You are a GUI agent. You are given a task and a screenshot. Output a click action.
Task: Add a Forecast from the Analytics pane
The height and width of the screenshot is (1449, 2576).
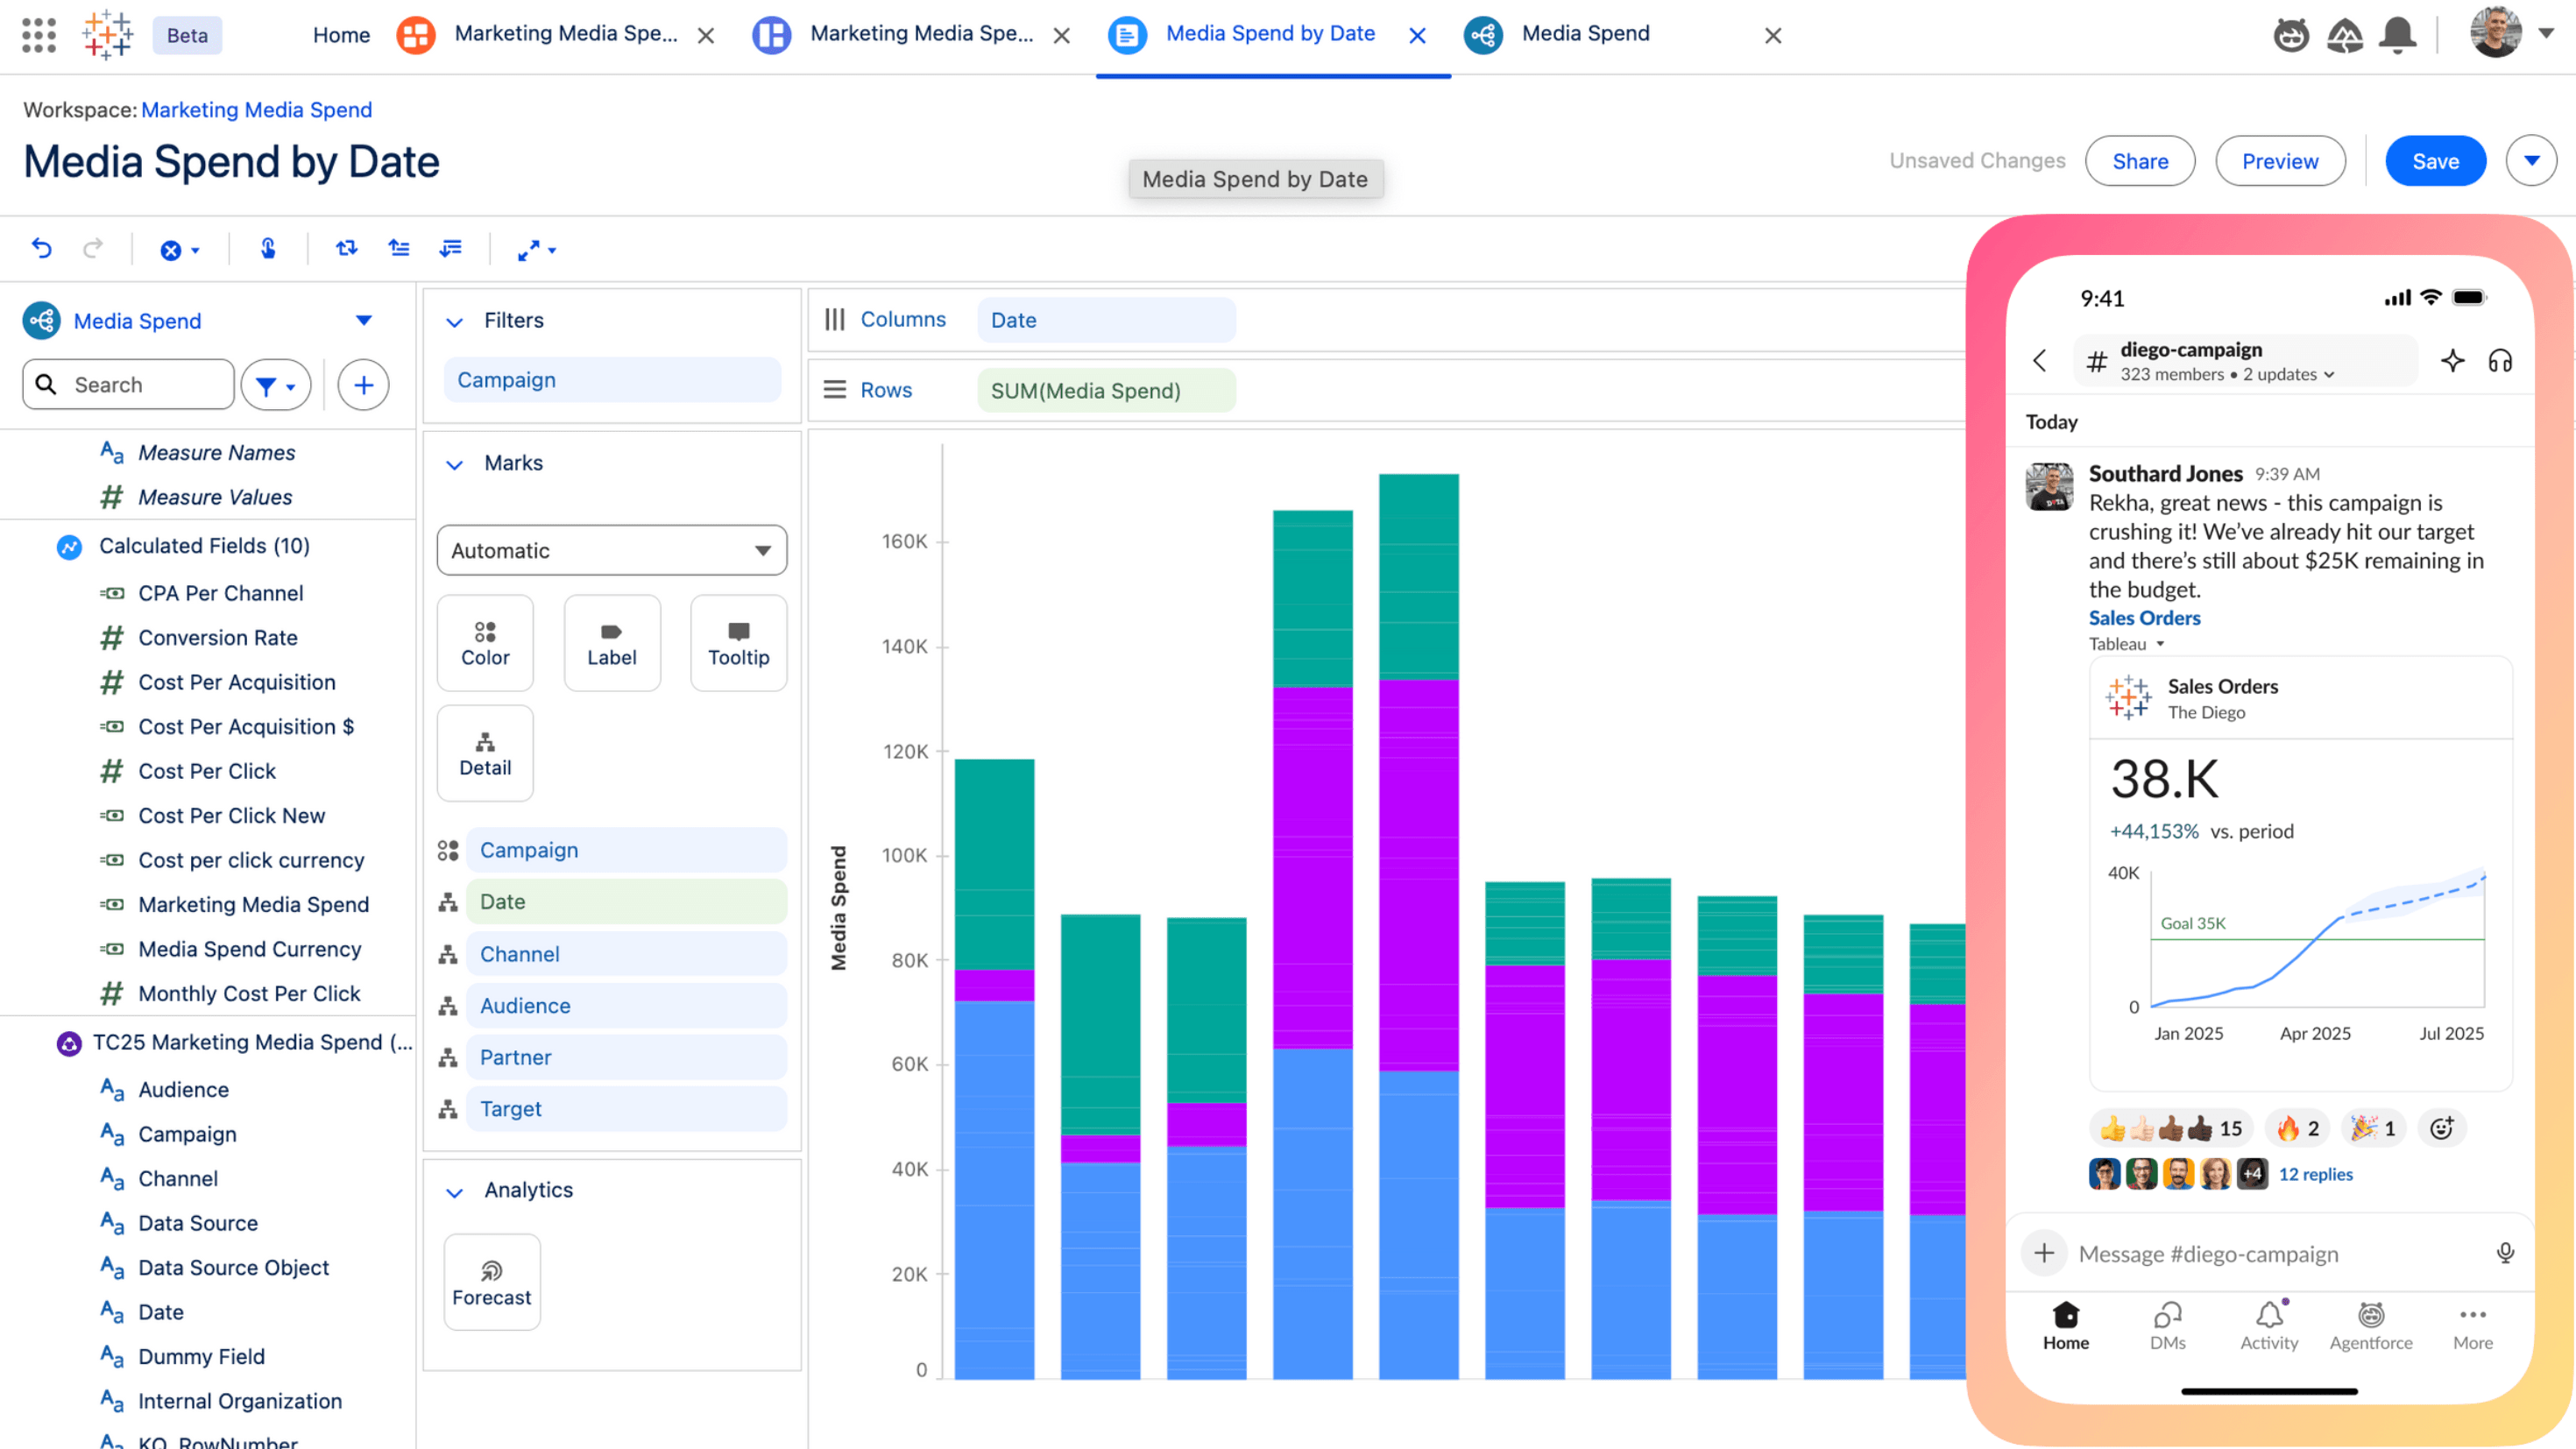click(491, 1281)
